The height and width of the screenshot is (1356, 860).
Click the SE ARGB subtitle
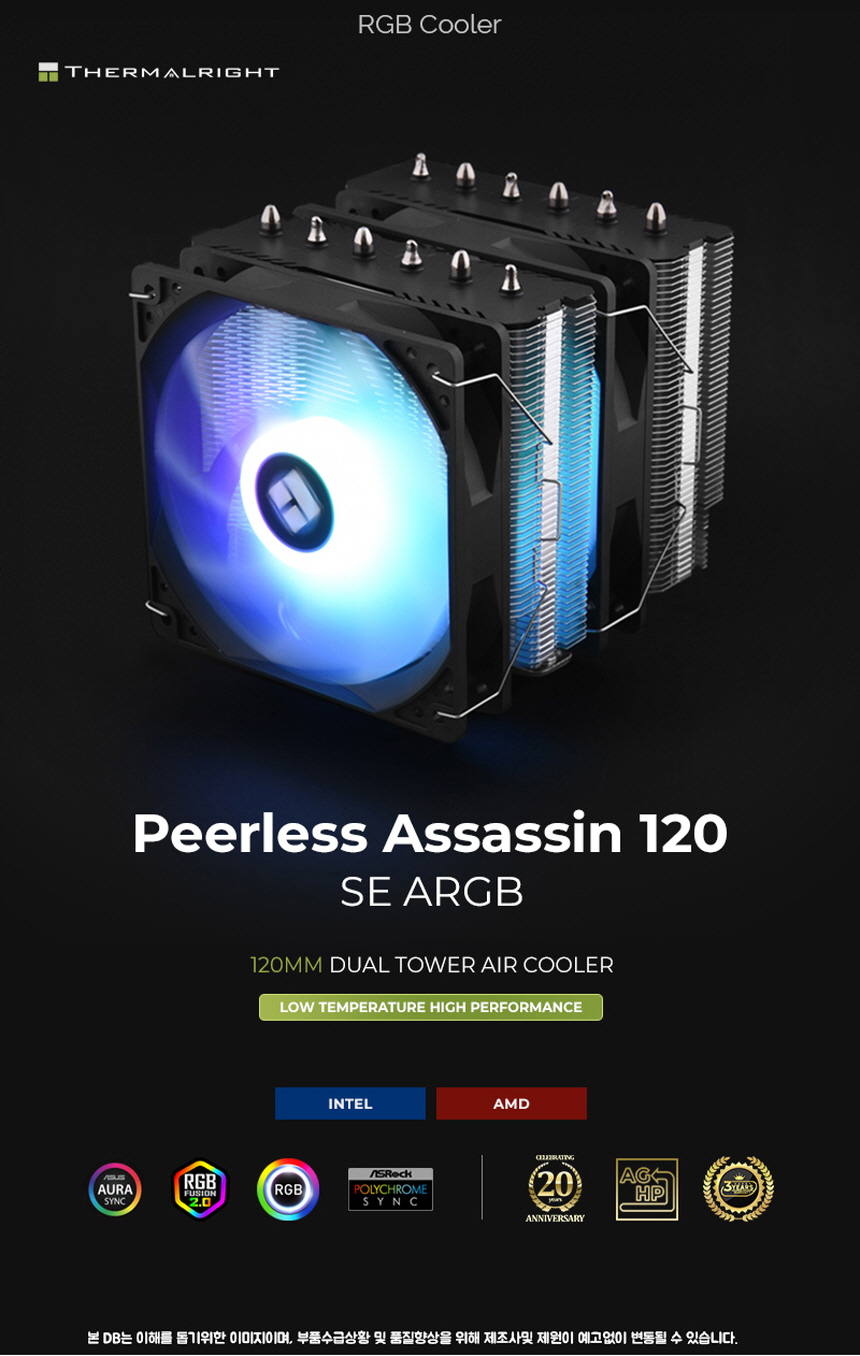point(431,891)
